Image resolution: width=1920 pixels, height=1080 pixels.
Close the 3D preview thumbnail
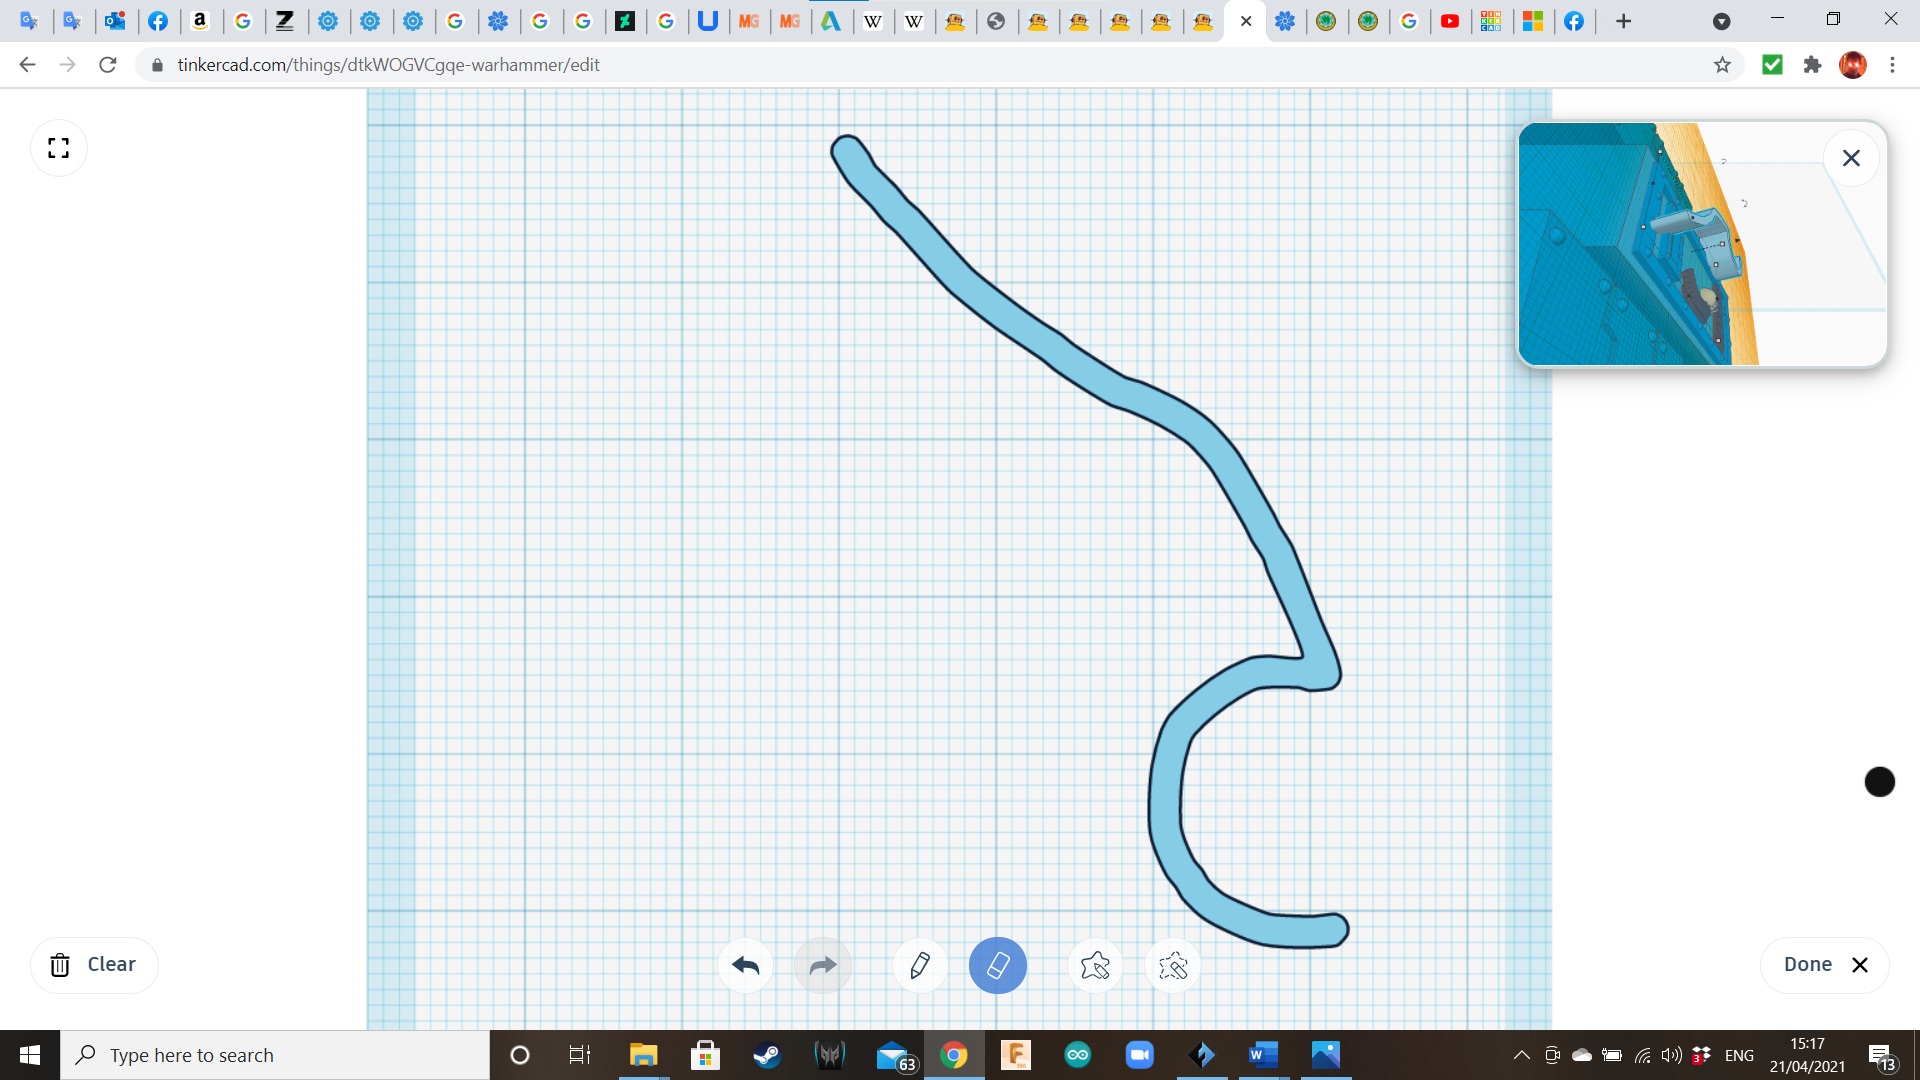tap(1851, 158)
